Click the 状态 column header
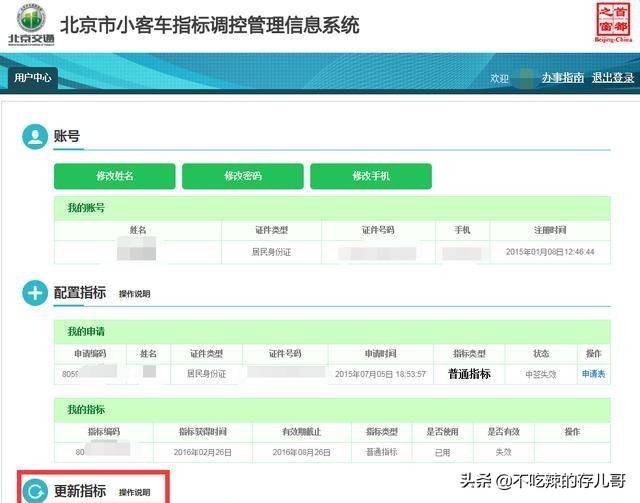 point(541,354)
